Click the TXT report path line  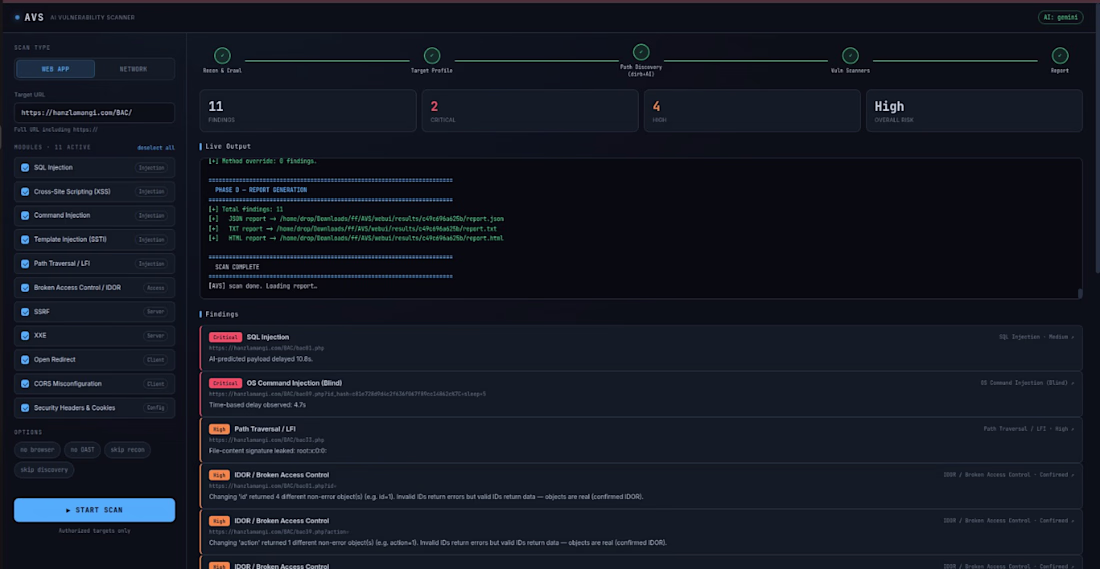(353, 229)
